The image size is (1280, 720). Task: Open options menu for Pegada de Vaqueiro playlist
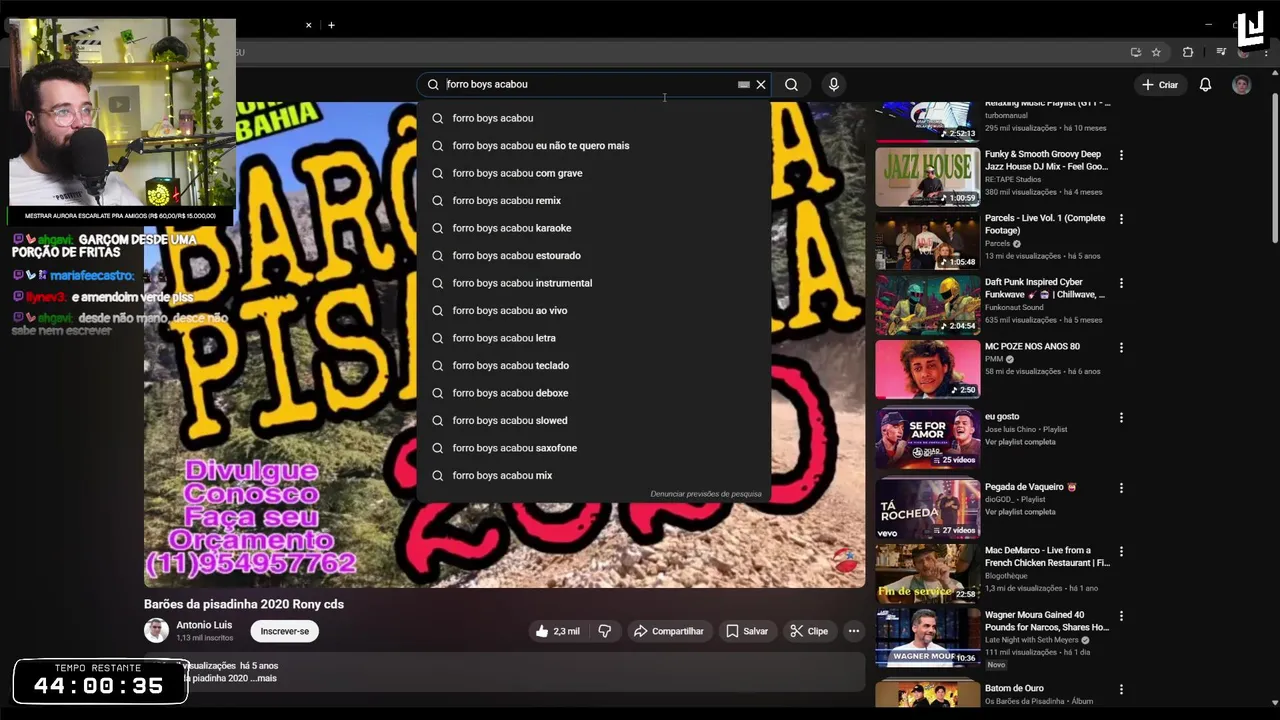1121,488
